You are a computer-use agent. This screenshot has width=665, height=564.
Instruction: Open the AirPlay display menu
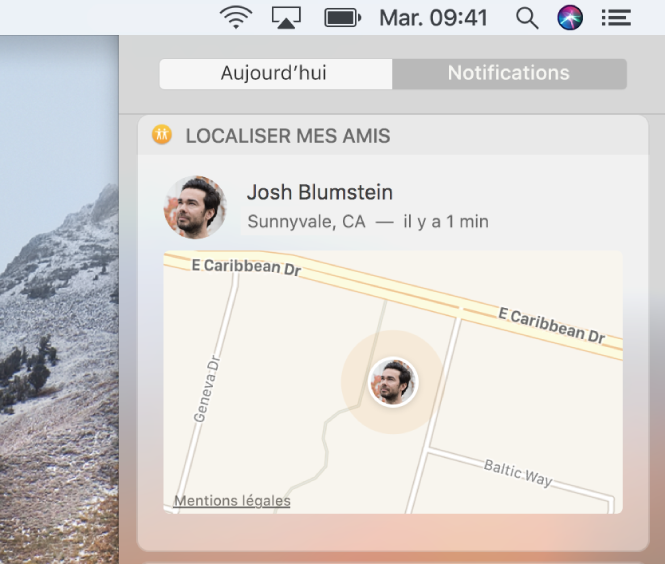click(286, 18)
